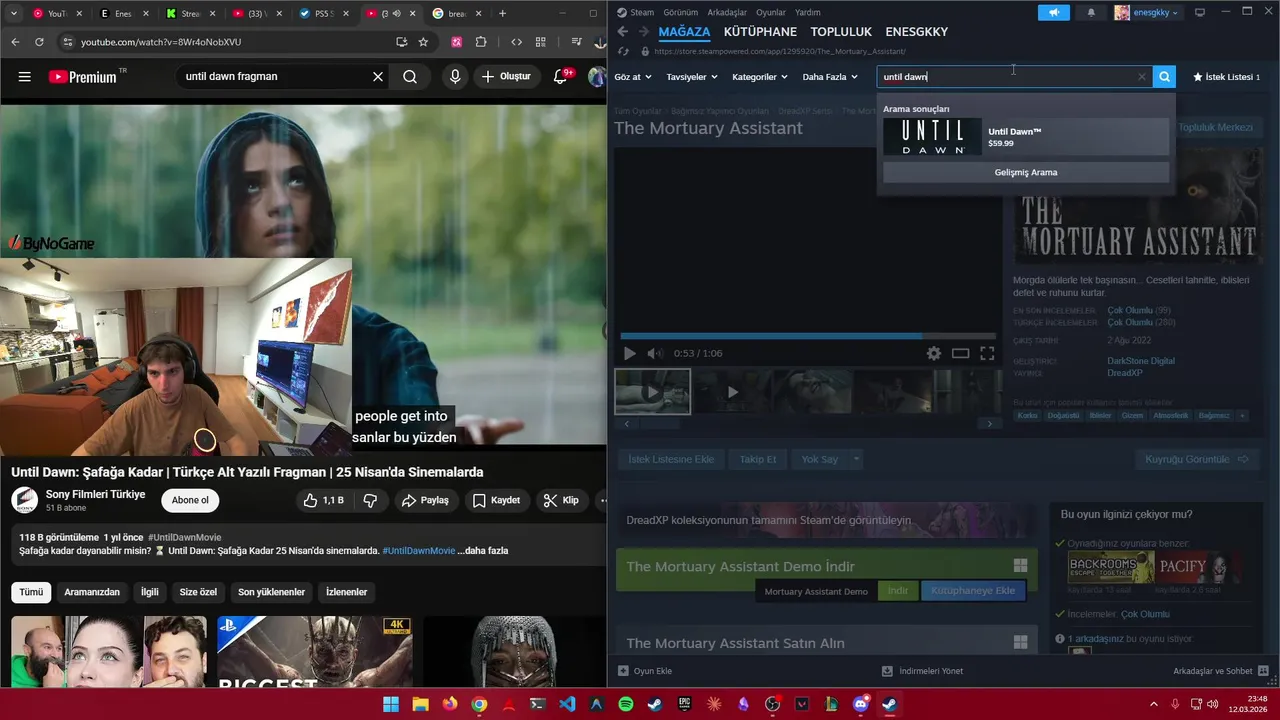
Task: Go back in the Chrome browser
Action: click(x=15, y=42)
